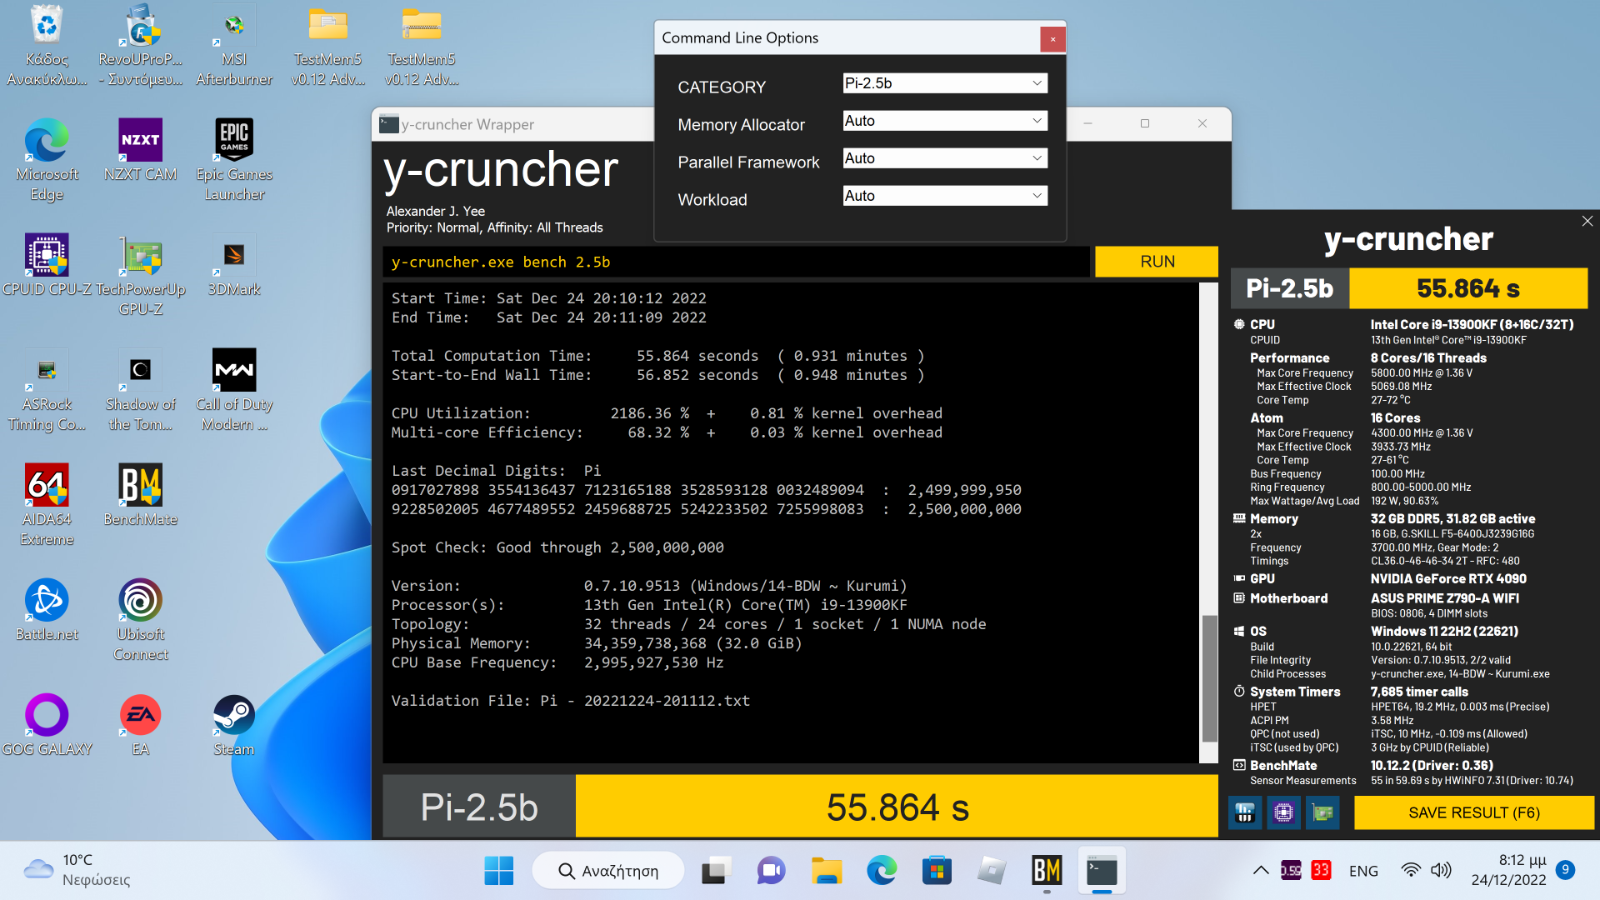Screen dimensions: 1600x900
Task: Open the clock and date 24/12/2022
Action: coord(1508,870)
